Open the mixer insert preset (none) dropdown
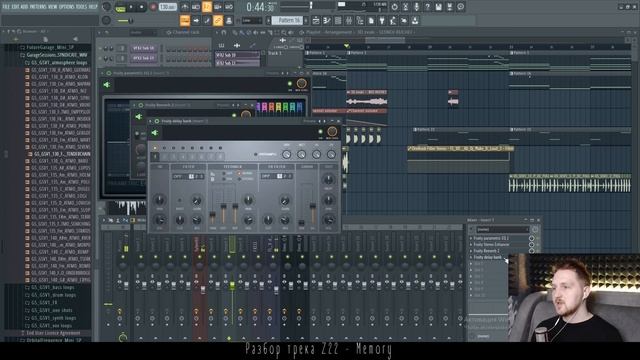The height and width of the screenshot is (360, 640). 502,229
